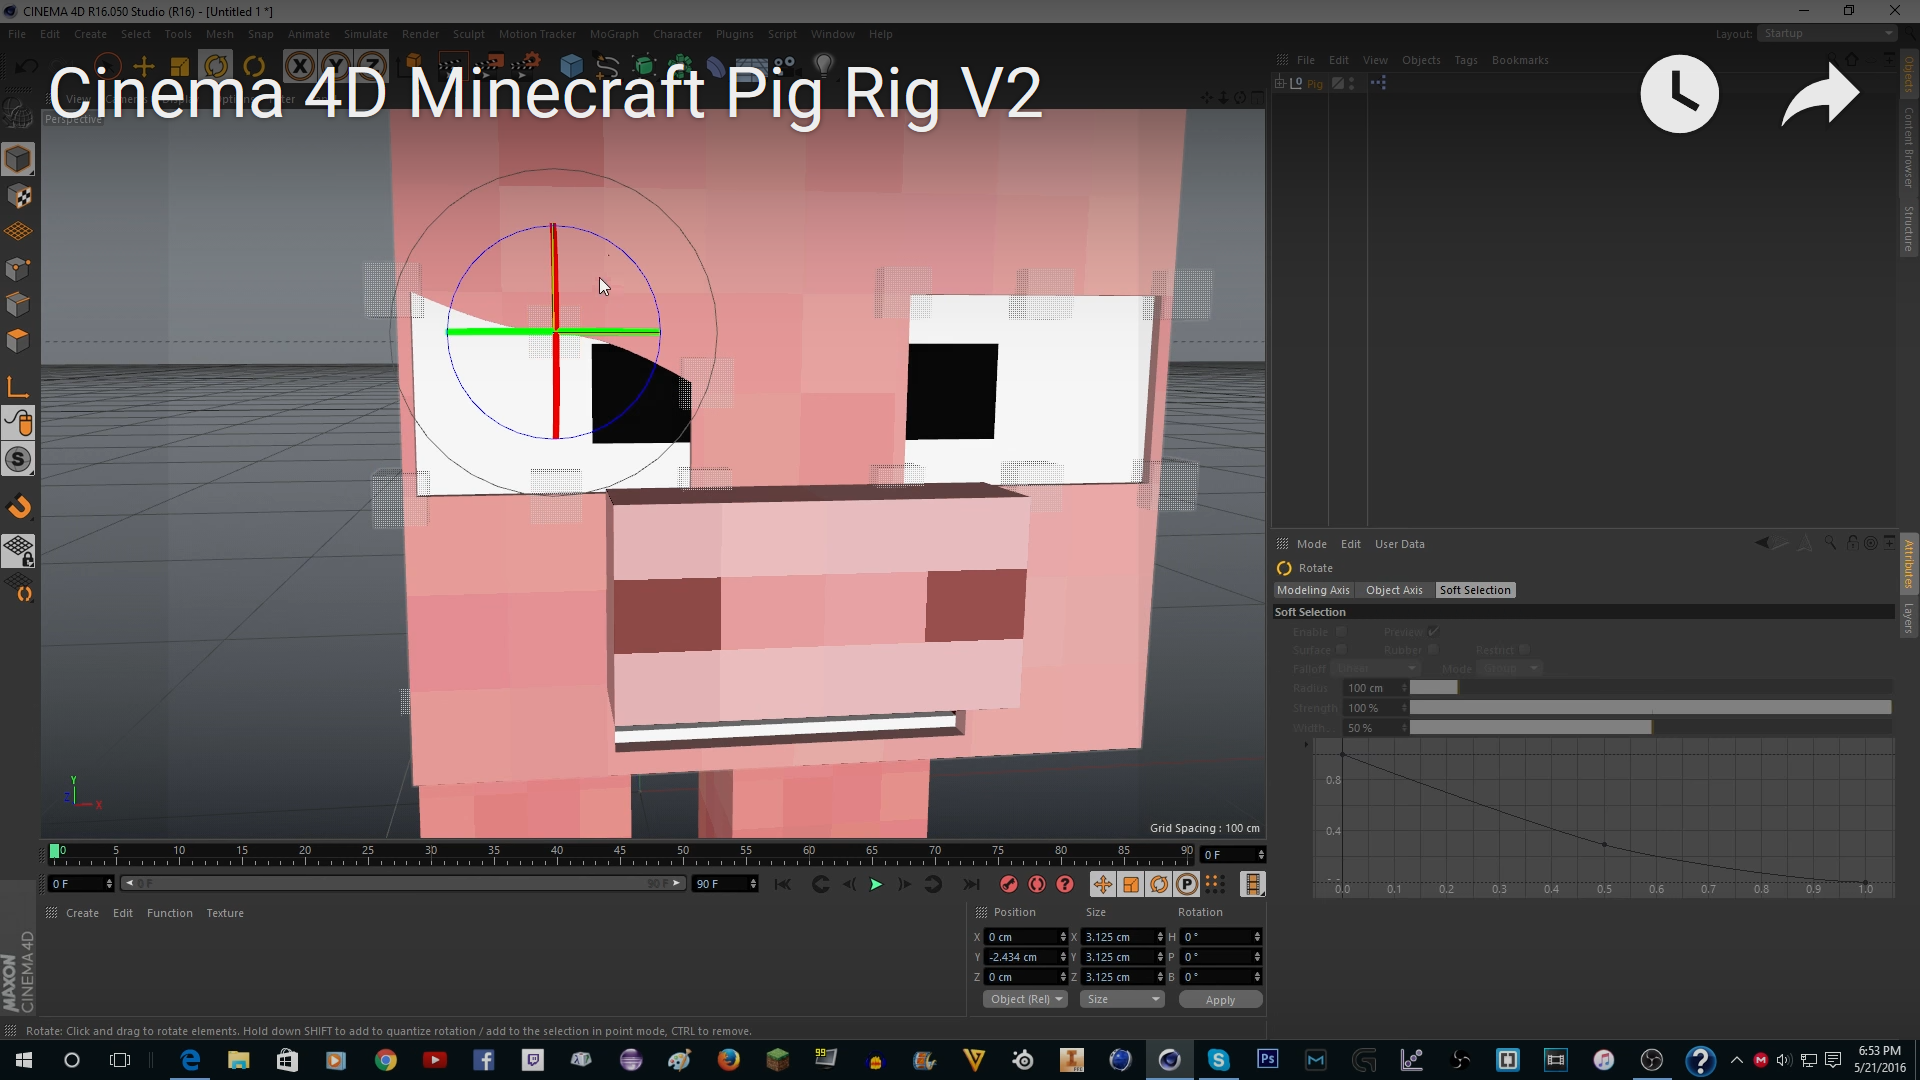Image resolution: width=1920 pixels, height=1080 pixels.
Task: Add a Cube primitive object
Action: point(571,67)
